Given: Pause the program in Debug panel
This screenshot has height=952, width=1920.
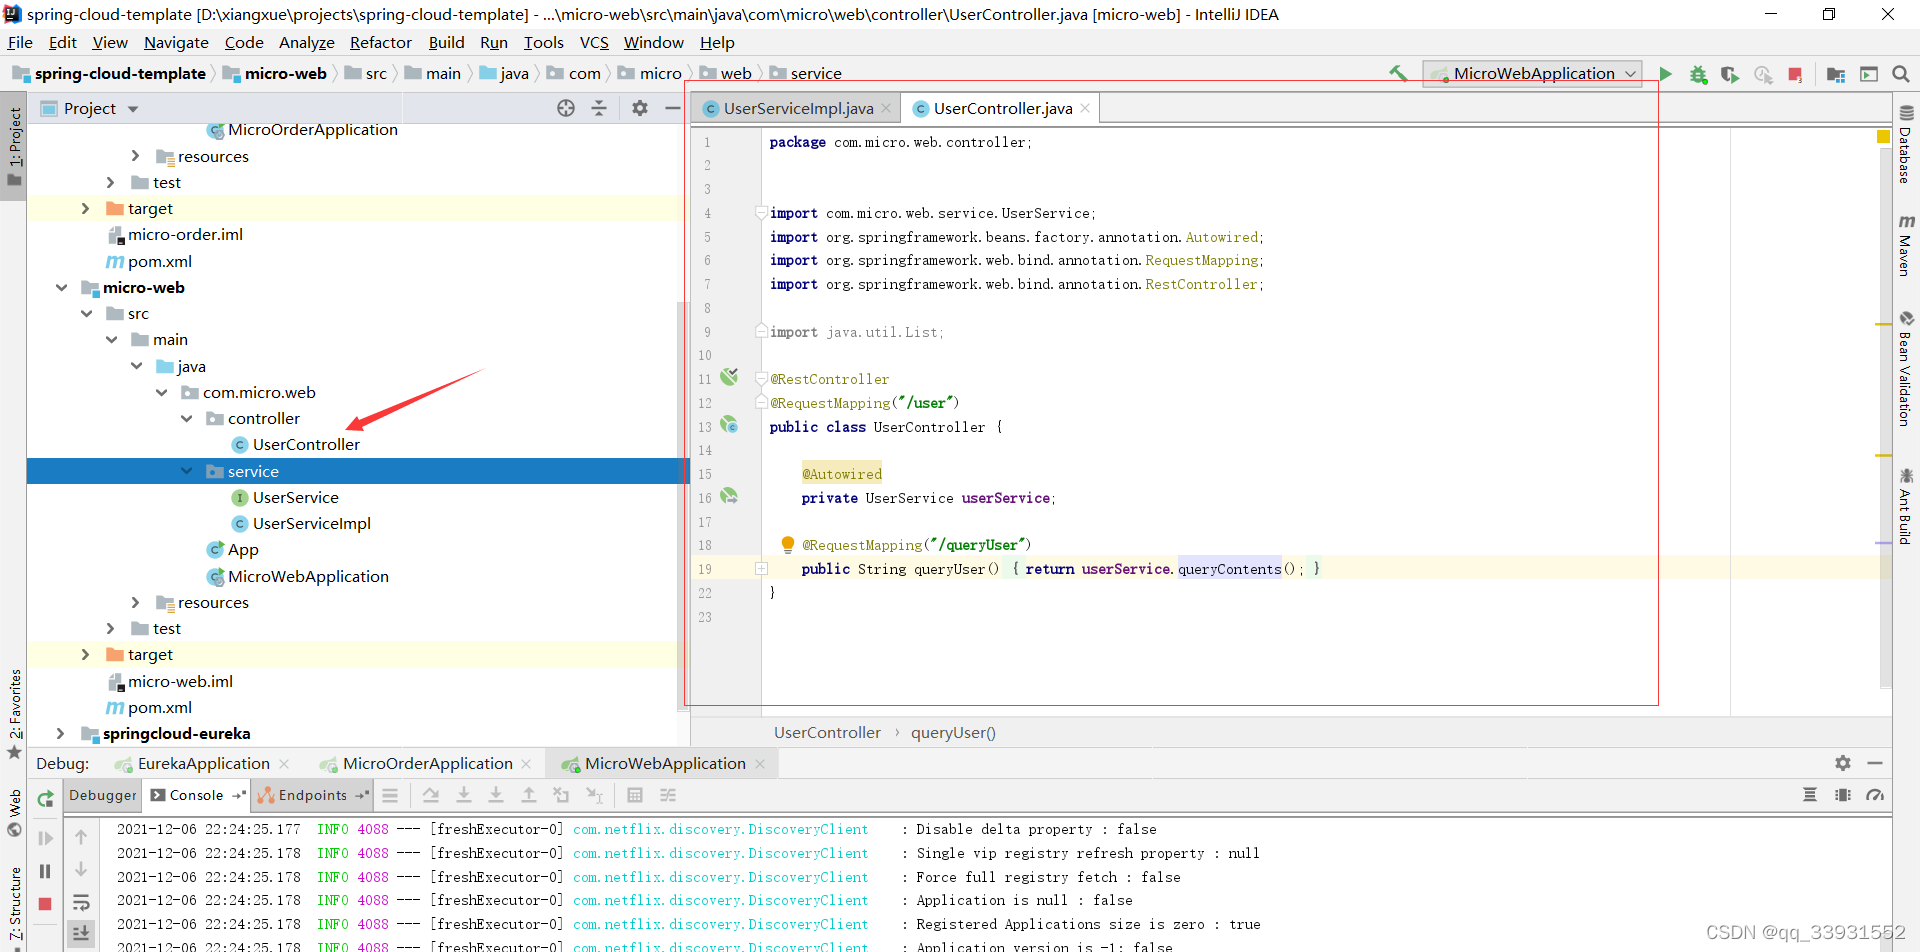Looking at the screenshot, I should pyautogui.click(x=45, y=871).
